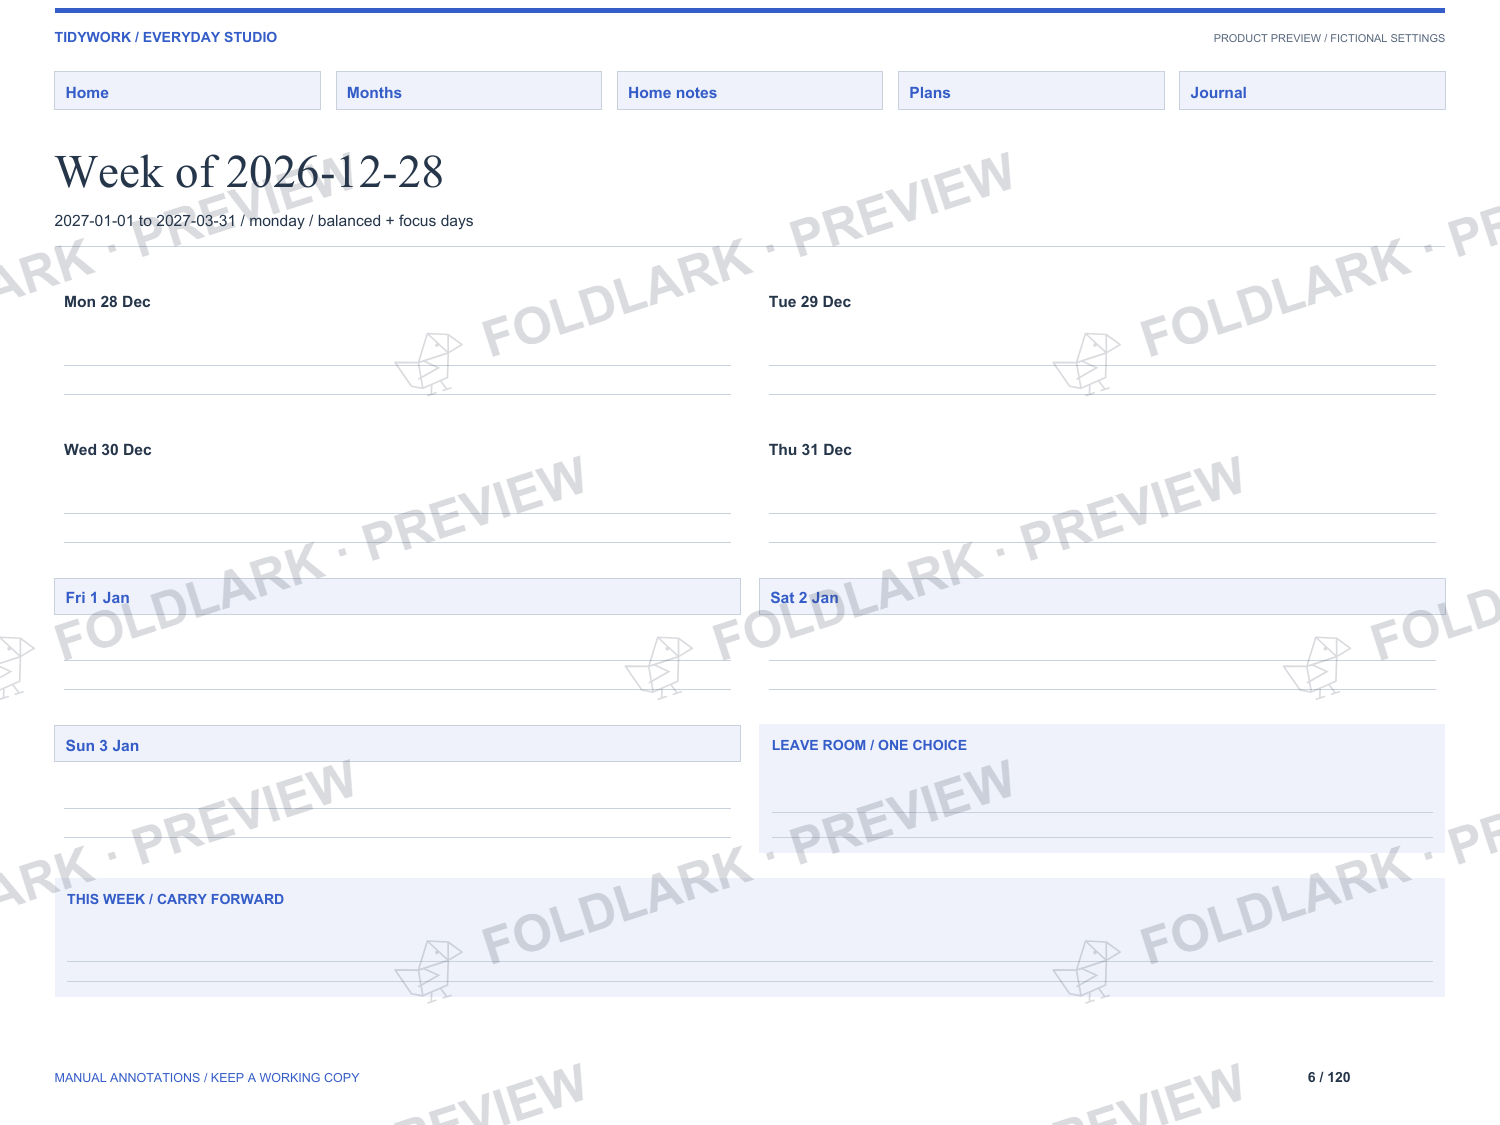Click the Thu 31 Dec label
The height and width of the screenshot is (1125, 1500).
click(x=810, y=450)
